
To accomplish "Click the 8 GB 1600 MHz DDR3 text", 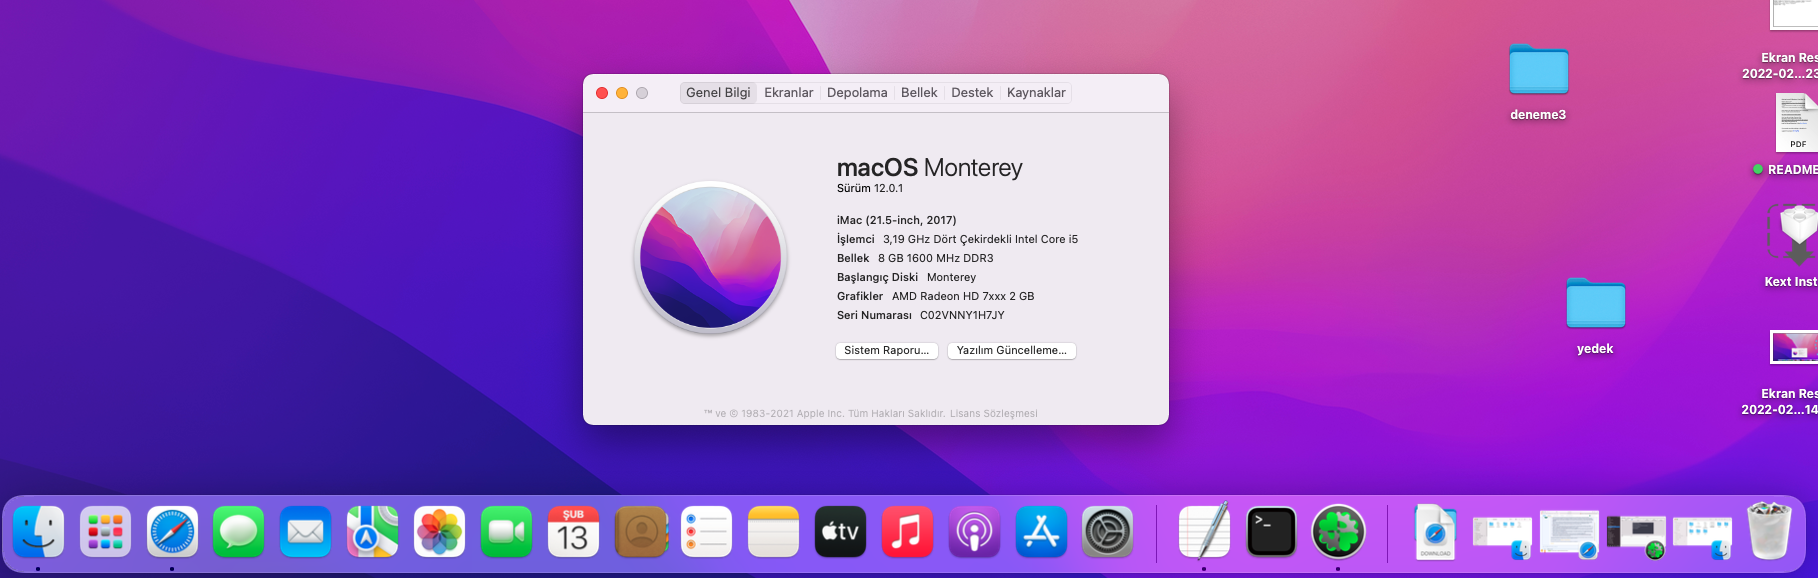I will [x=936, y=258].
